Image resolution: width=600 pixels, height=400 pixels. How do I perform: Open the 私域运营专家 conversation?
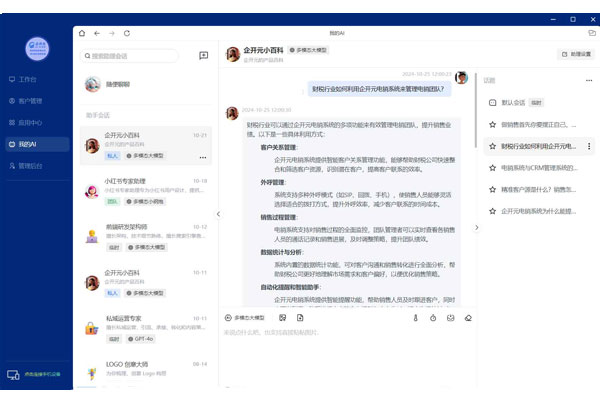146,329
